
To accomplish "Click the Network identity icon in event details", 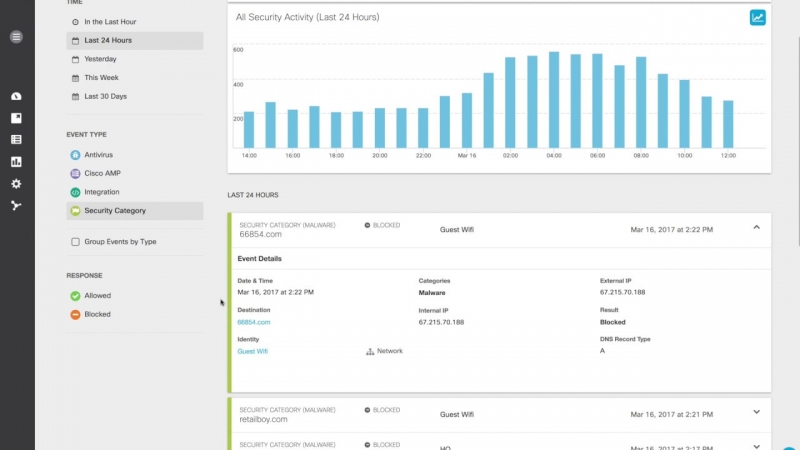I will tap(370, 352).
